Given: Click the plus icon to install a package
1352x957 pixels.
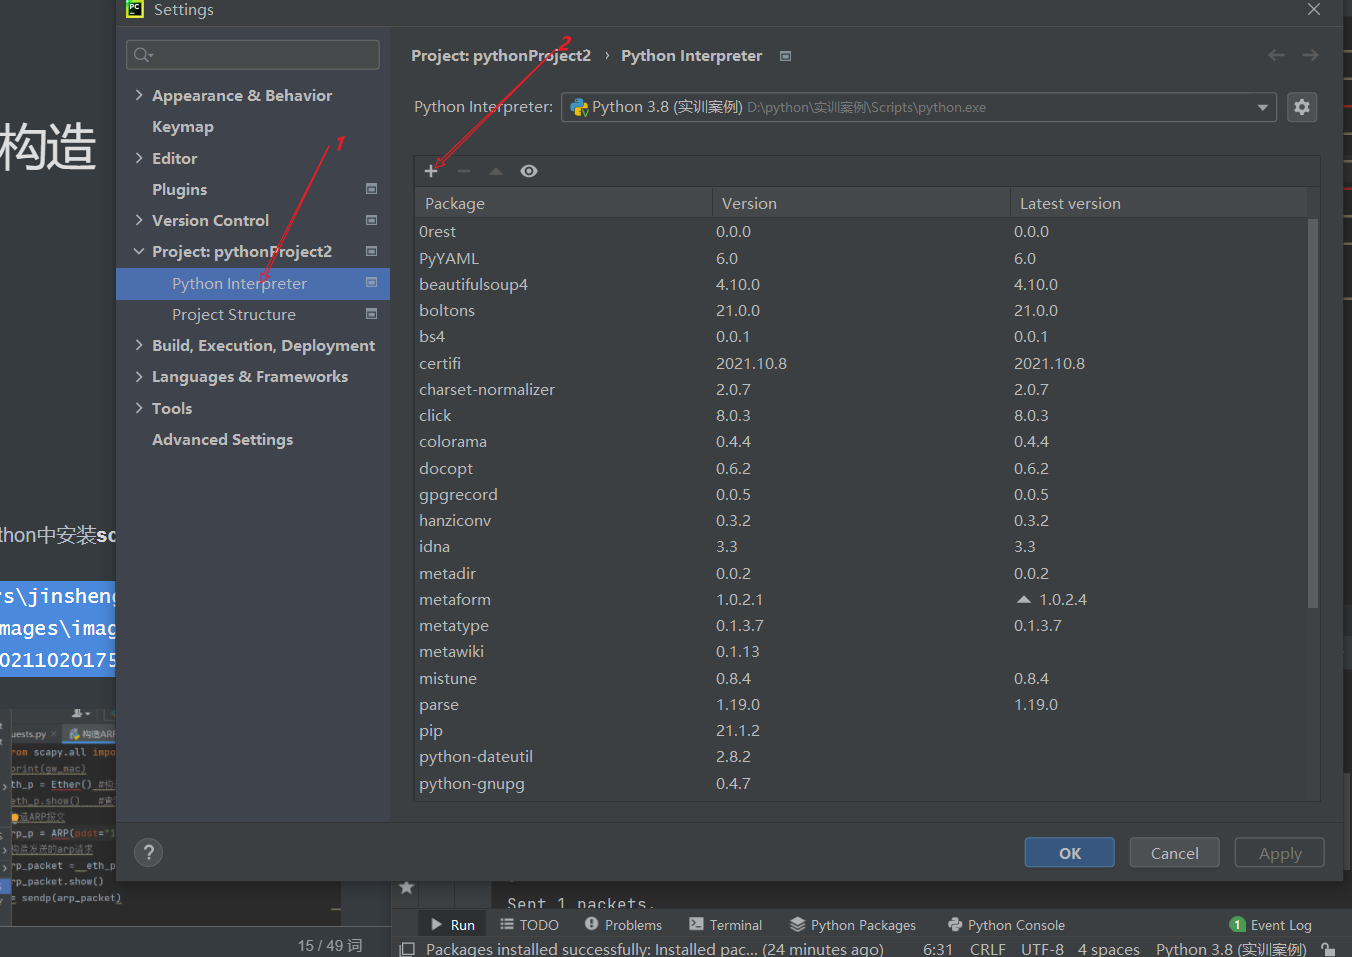Looking at the screenshot, I should pyautogui.click(x=431, y=171).
